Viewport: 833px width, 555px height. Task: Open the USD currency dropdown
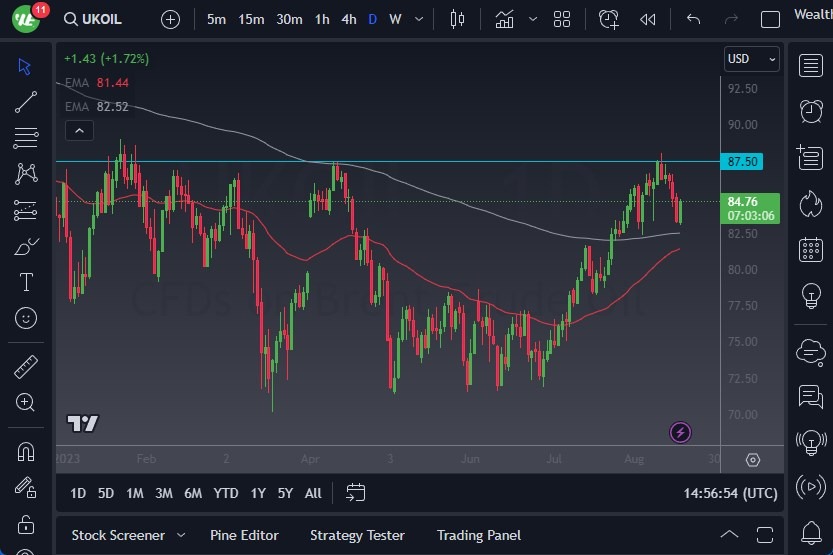(751, 59)
